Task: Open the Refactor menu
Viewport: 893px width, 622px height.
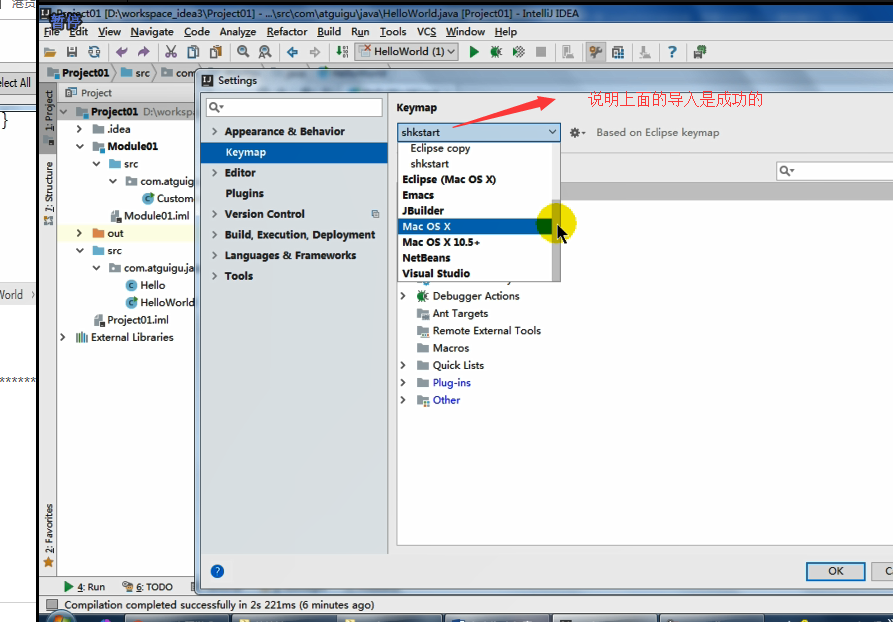Action: (x=287, y=32)
